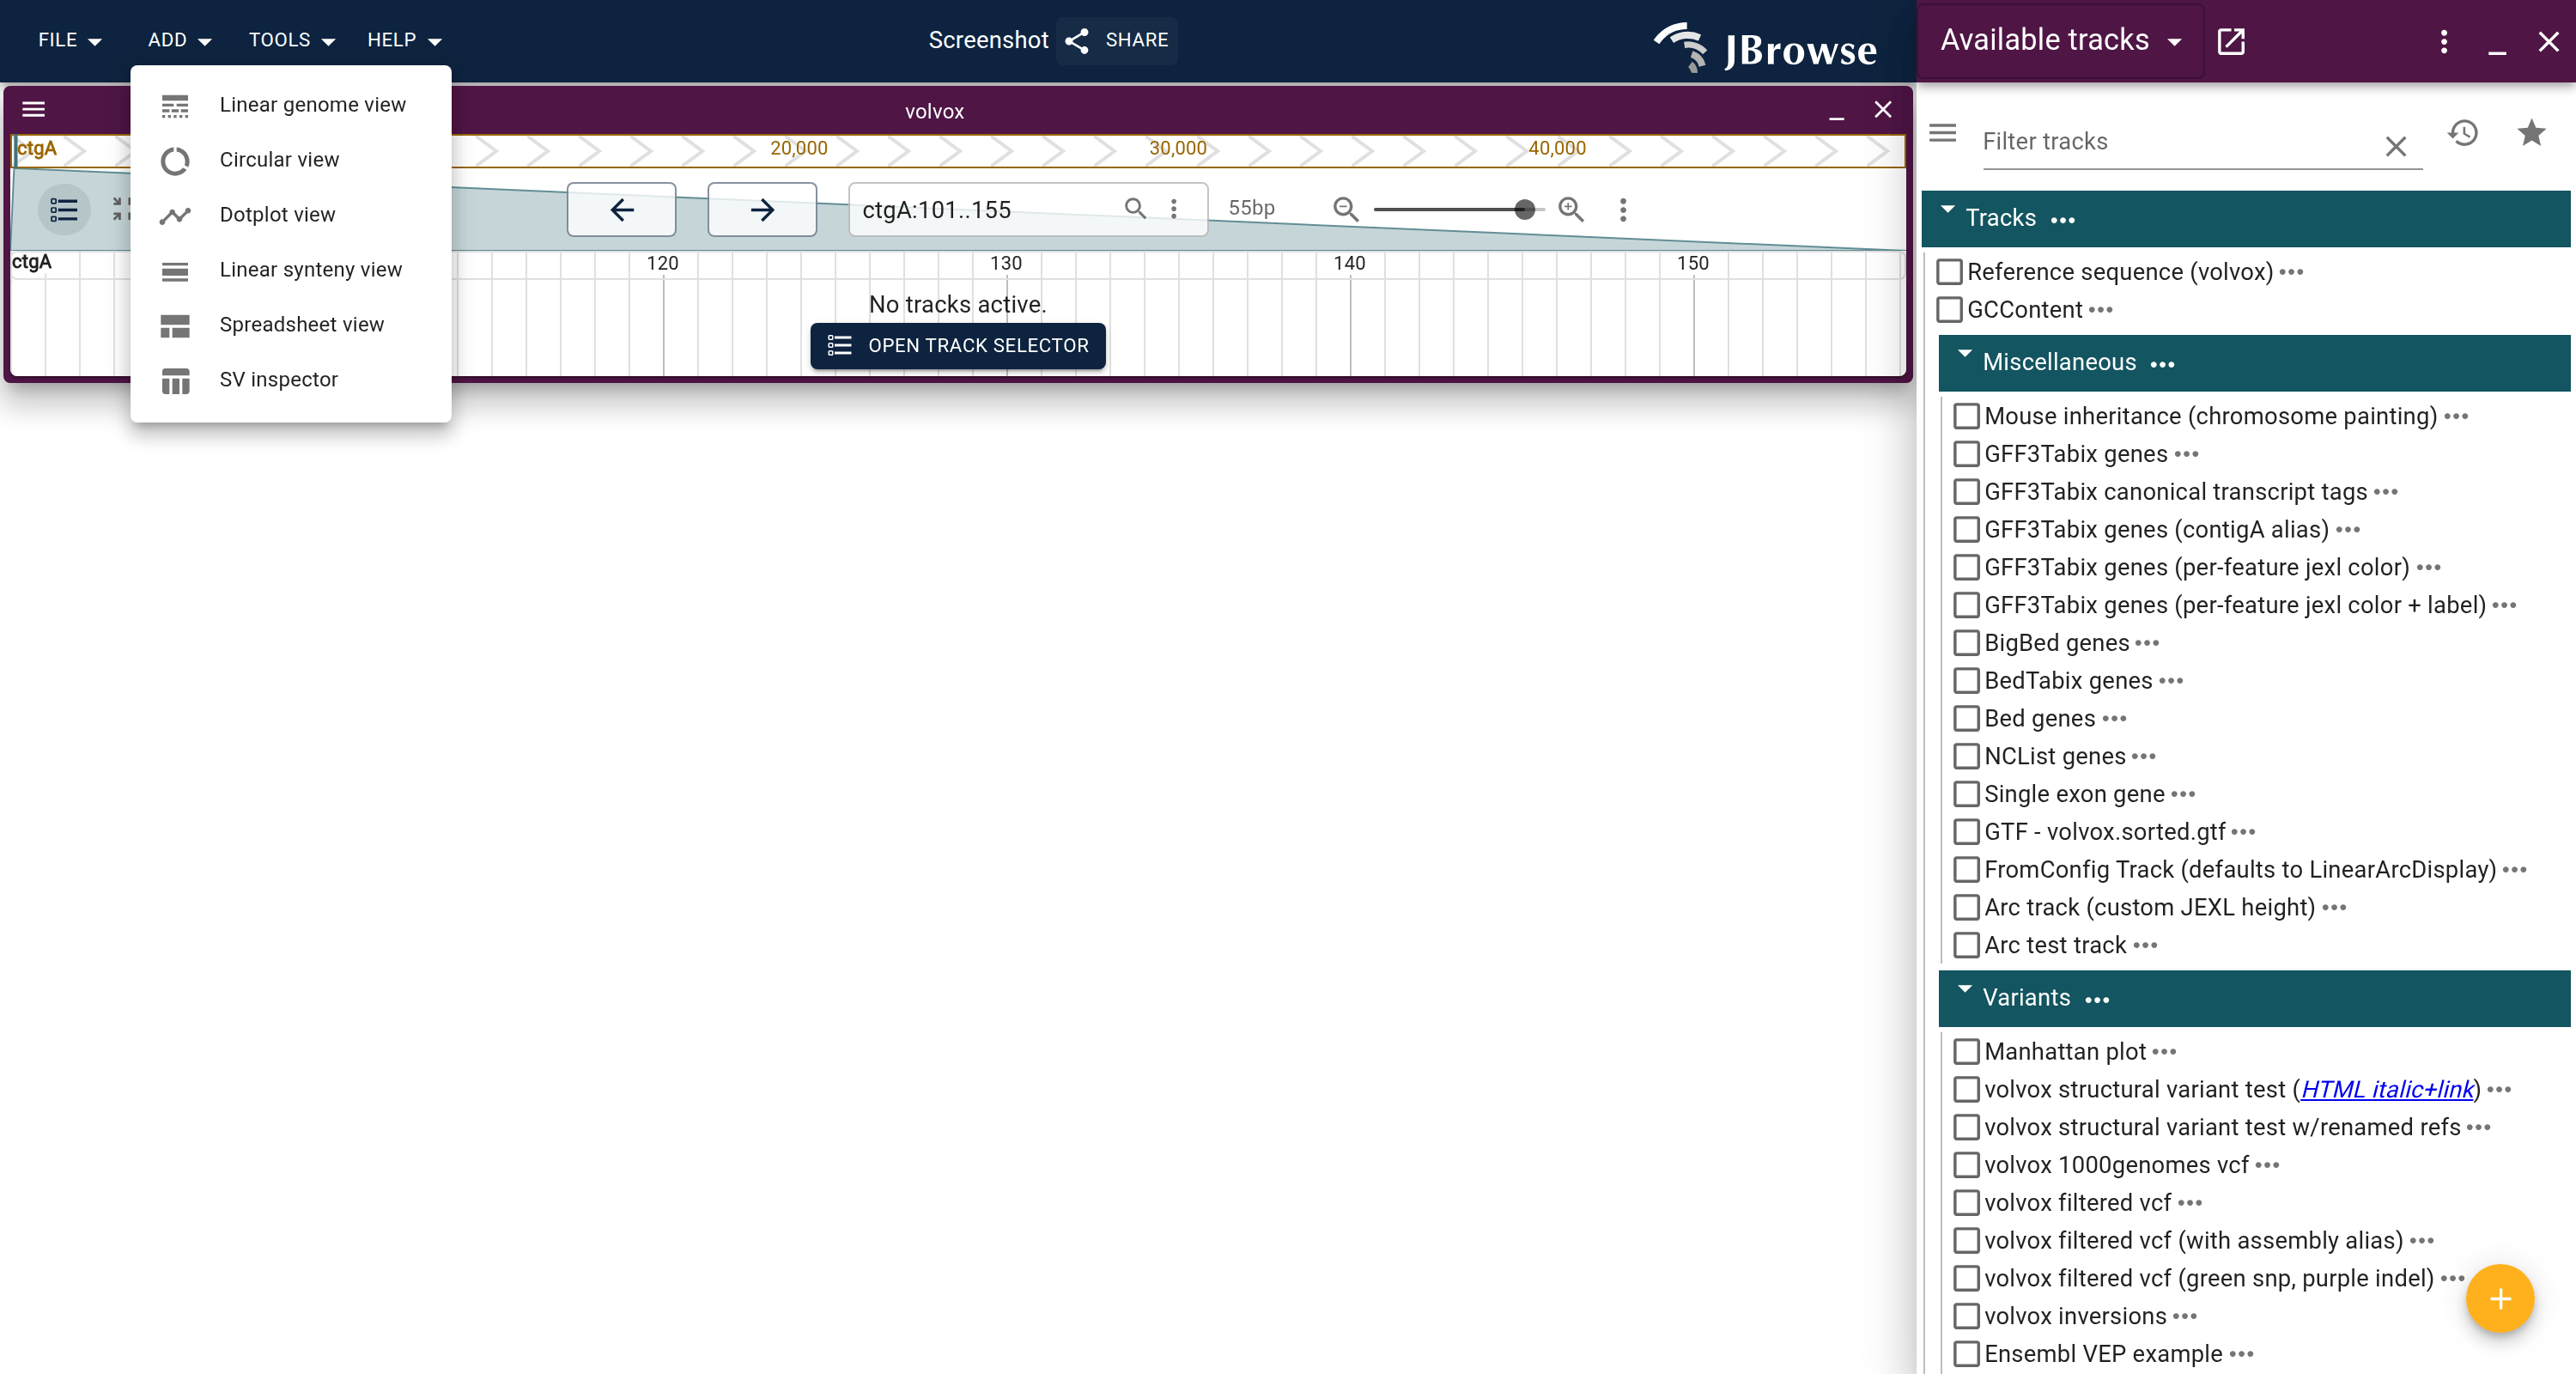The image size is (2576, 1374).
Task: Open the ADD menu dropdown
Action: tap(179, 40)
